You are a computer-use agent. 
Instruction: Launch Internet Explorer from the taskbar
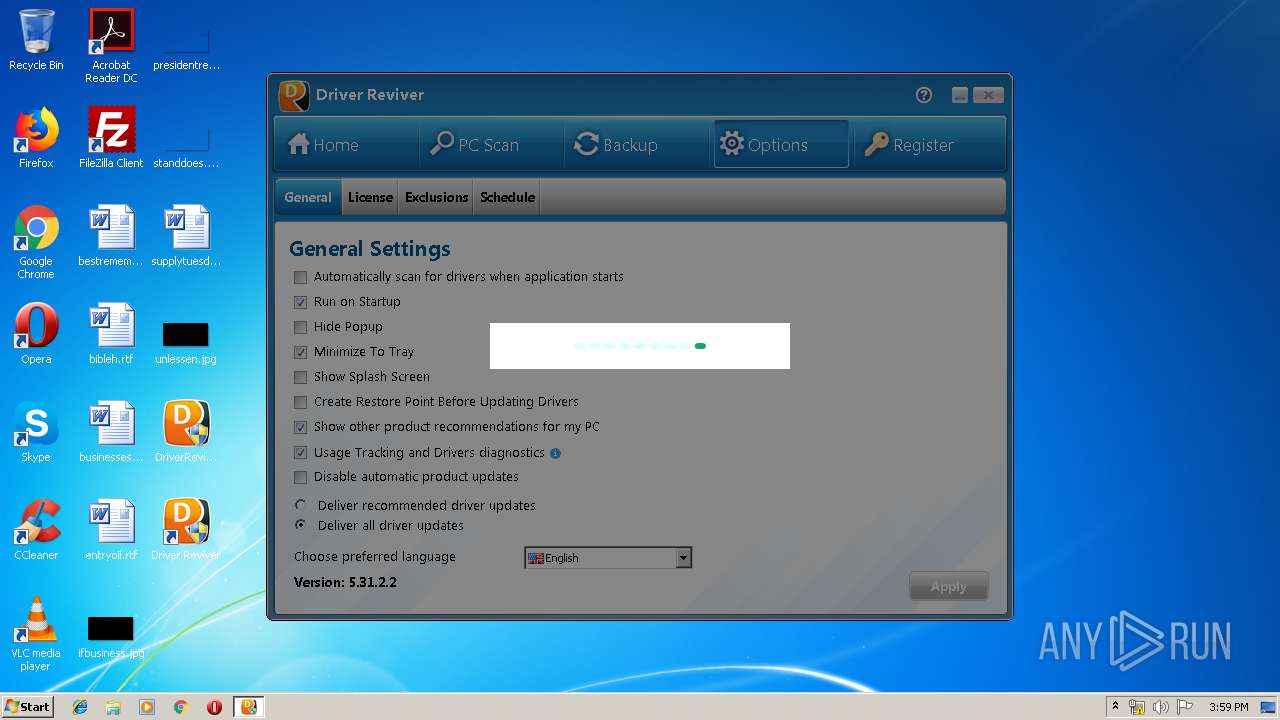[x=80, y=707]
